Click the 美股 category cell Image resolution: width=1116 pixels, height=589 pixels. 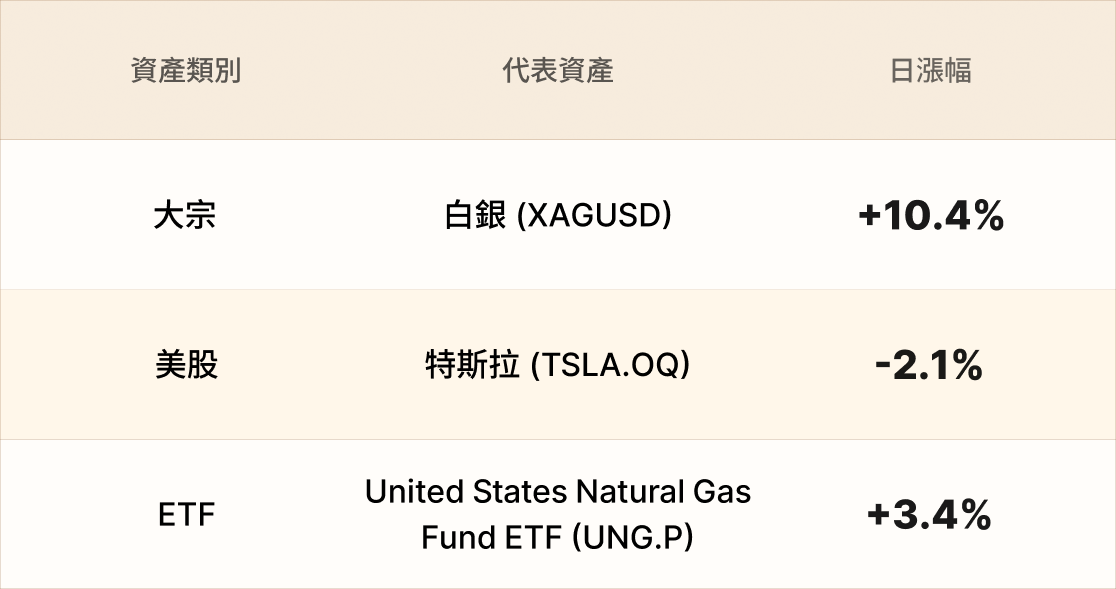pos(186,366)
